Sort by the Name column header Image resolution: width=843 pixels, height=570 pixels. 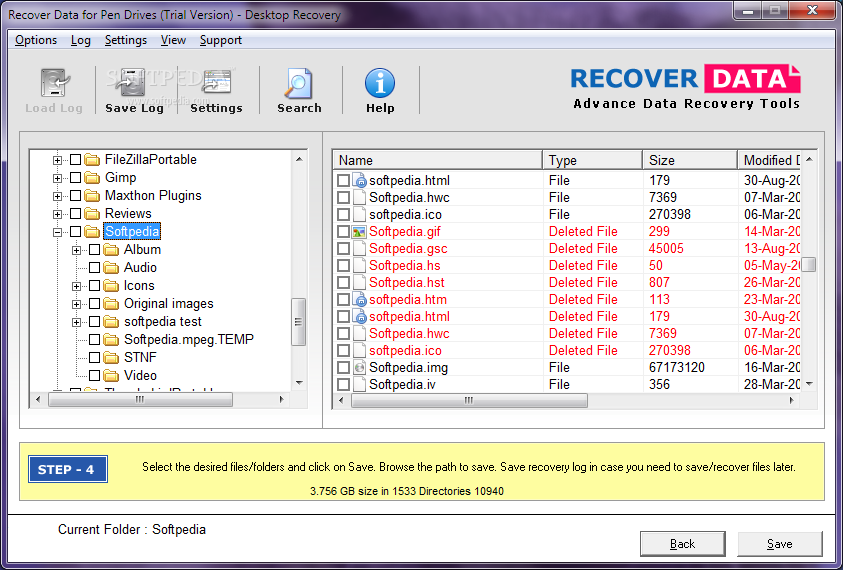438,160
